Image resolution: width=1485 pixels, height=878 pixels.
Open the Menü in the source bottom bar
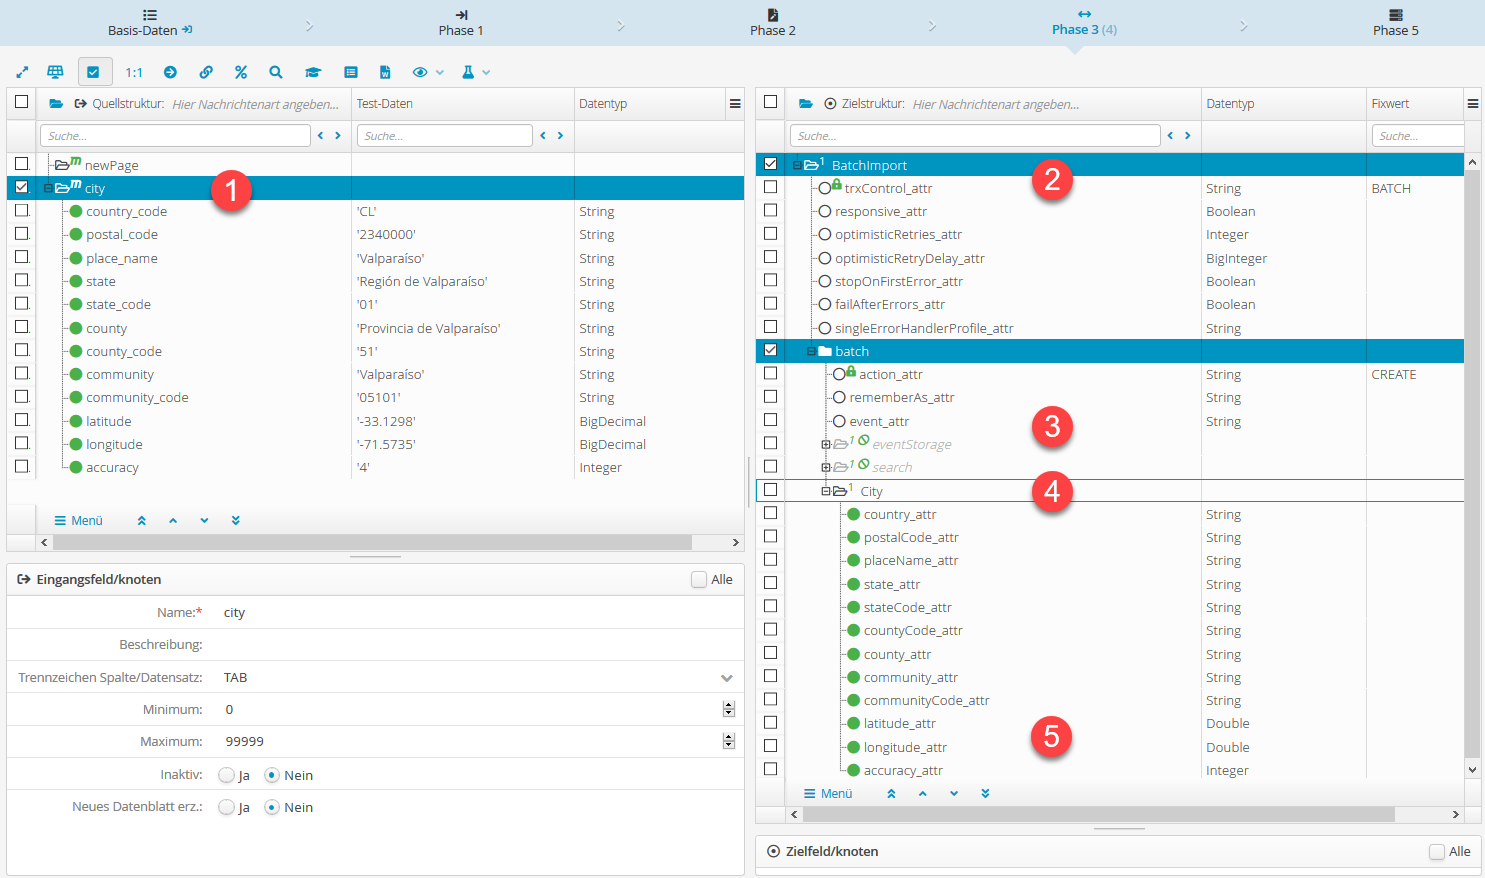(x=79, y=520)
